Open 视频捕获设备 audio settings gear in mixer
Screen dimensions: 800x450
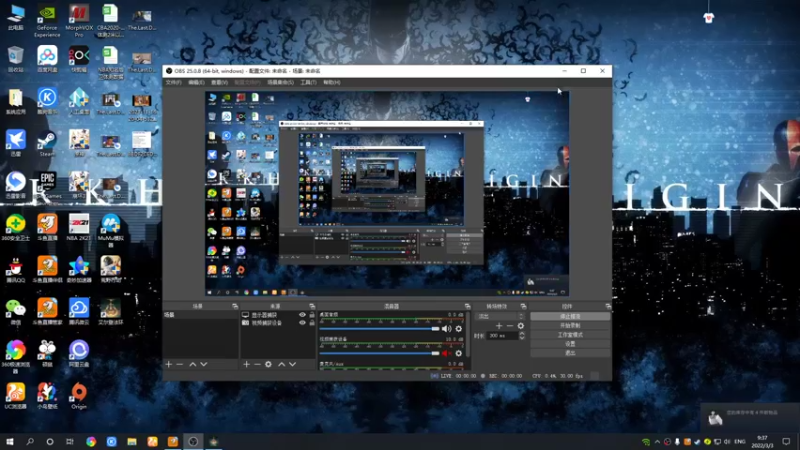click(459, 353)
